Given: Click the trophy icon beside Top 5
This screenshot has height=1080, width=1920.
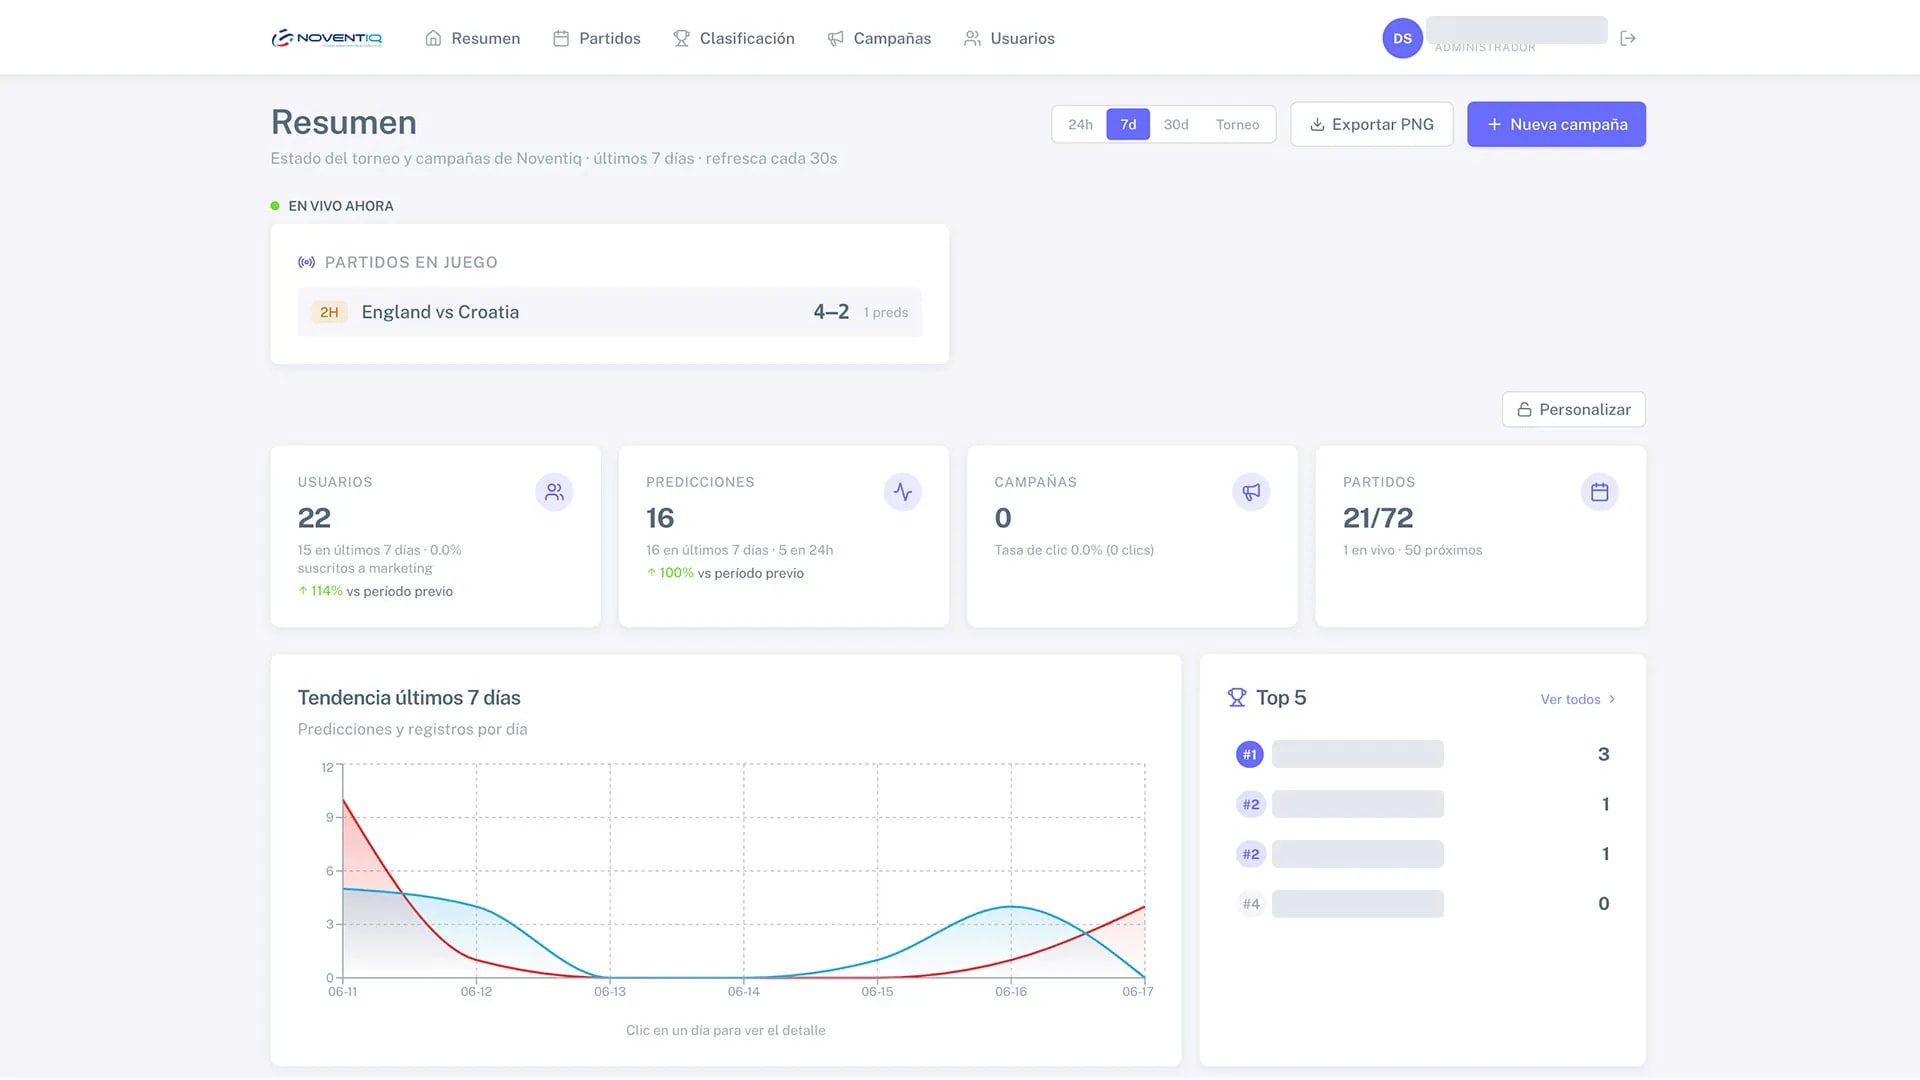Looking at the screenshot, I should (1237, 698).
